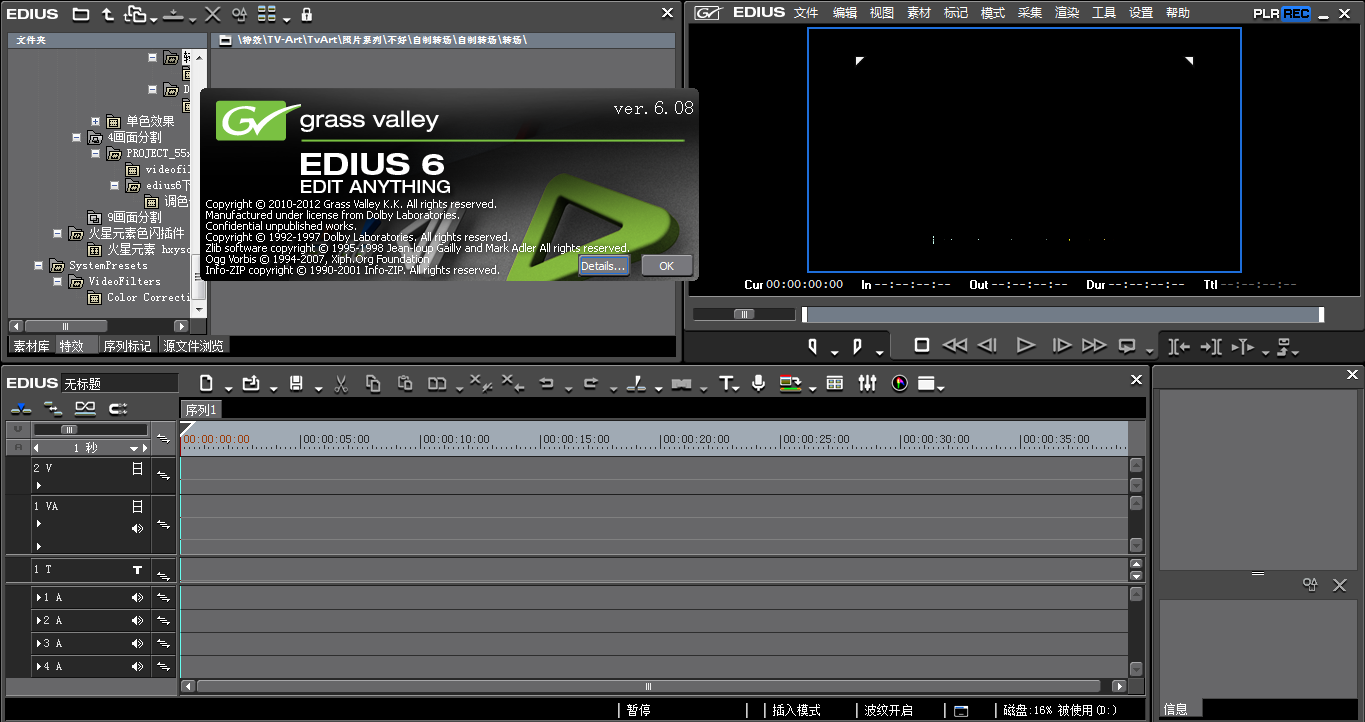Click the properties icon in effects panel toolbar
1365x722 pixels.
(238, 14)
